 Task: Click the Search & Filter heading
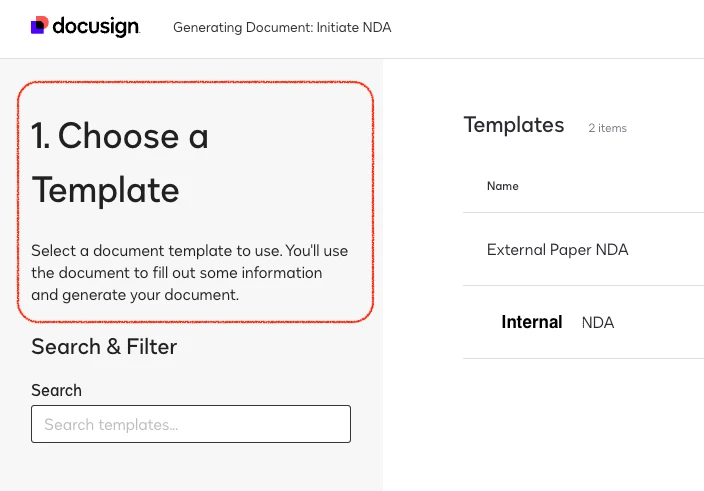pyautogui.click(x=104, y=346)
